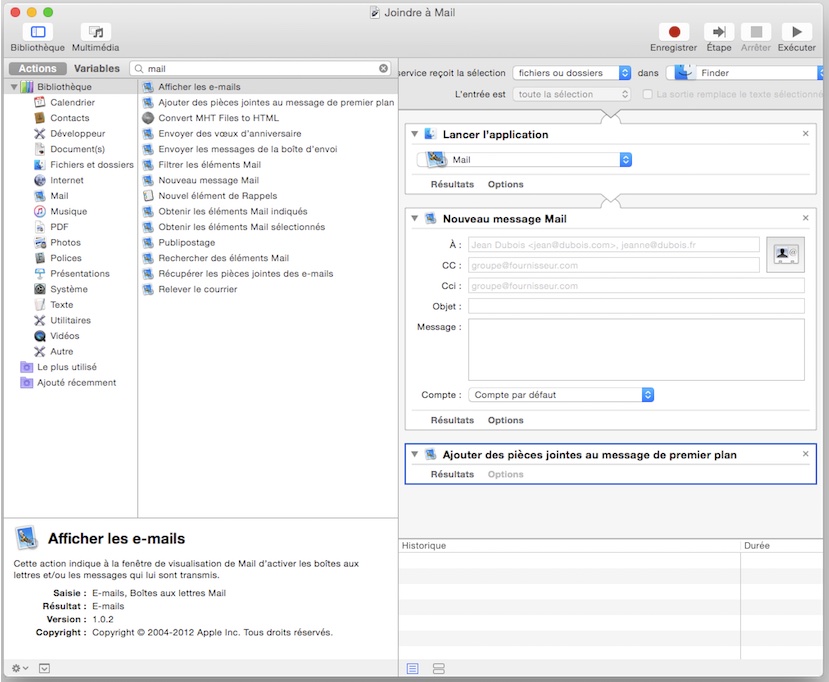Select 'Ajouté récemment' smart group
Image resolution: width=829 pixels, height=682 pixels.
click(x=76, y=382)
